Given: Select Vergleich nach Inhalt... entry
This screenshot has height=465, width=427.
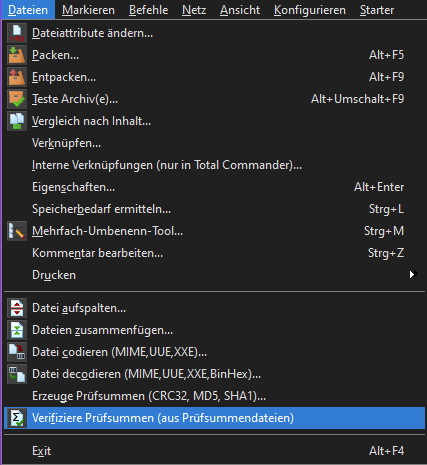Looking at the screenshot, I should point(214,121).
